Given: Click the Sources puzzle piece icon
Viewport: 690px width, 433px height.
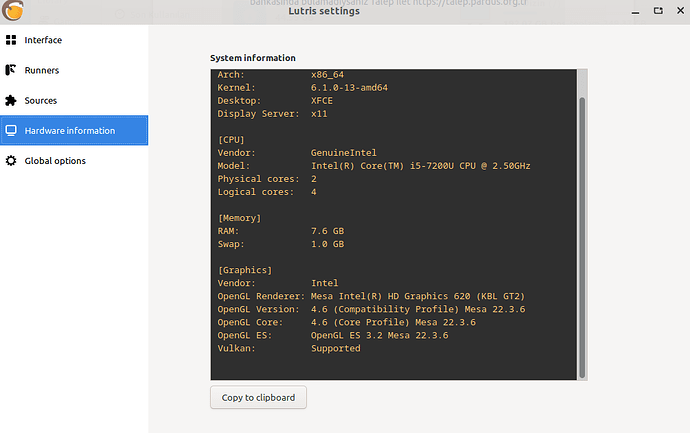Looking at the screenshot, I should [x=11, y=100].
